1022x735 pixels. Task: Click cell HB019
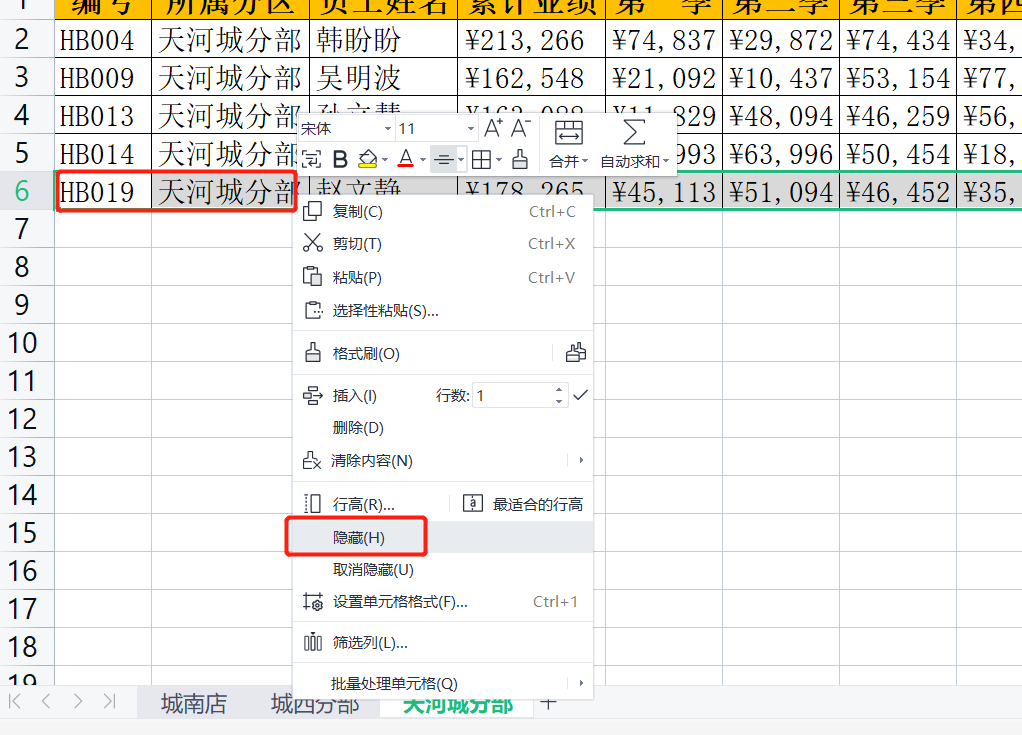tap(103, 192)
